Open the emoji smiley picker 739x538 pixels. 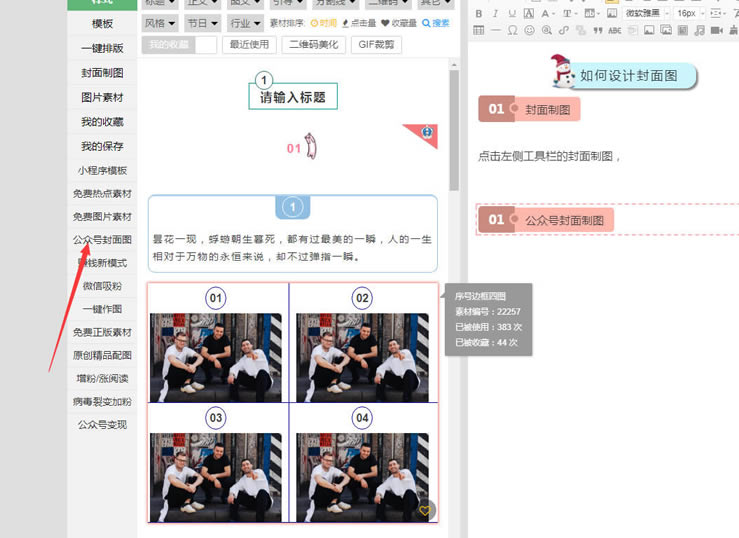529,31
